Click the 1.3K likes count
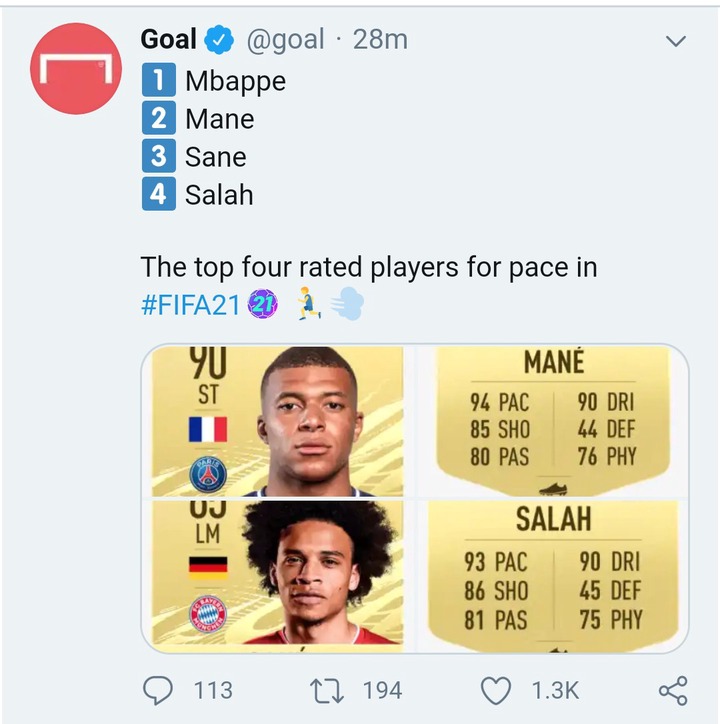Image resolution: width=720 pixels, height=724 pixels. 554,690
